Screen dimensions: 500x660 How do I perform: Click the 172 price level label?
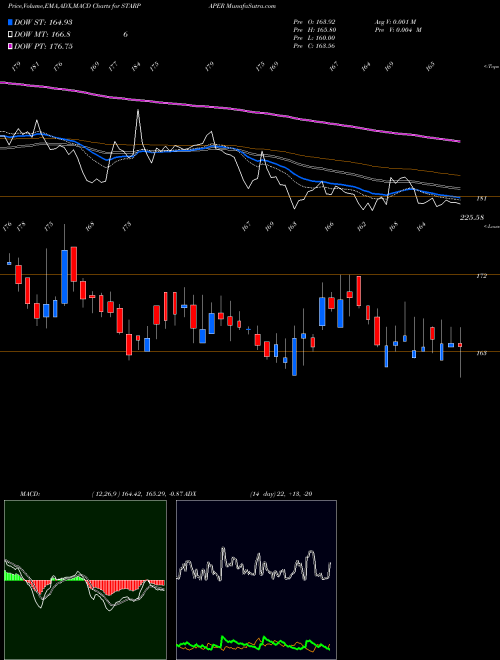(481, 276)
